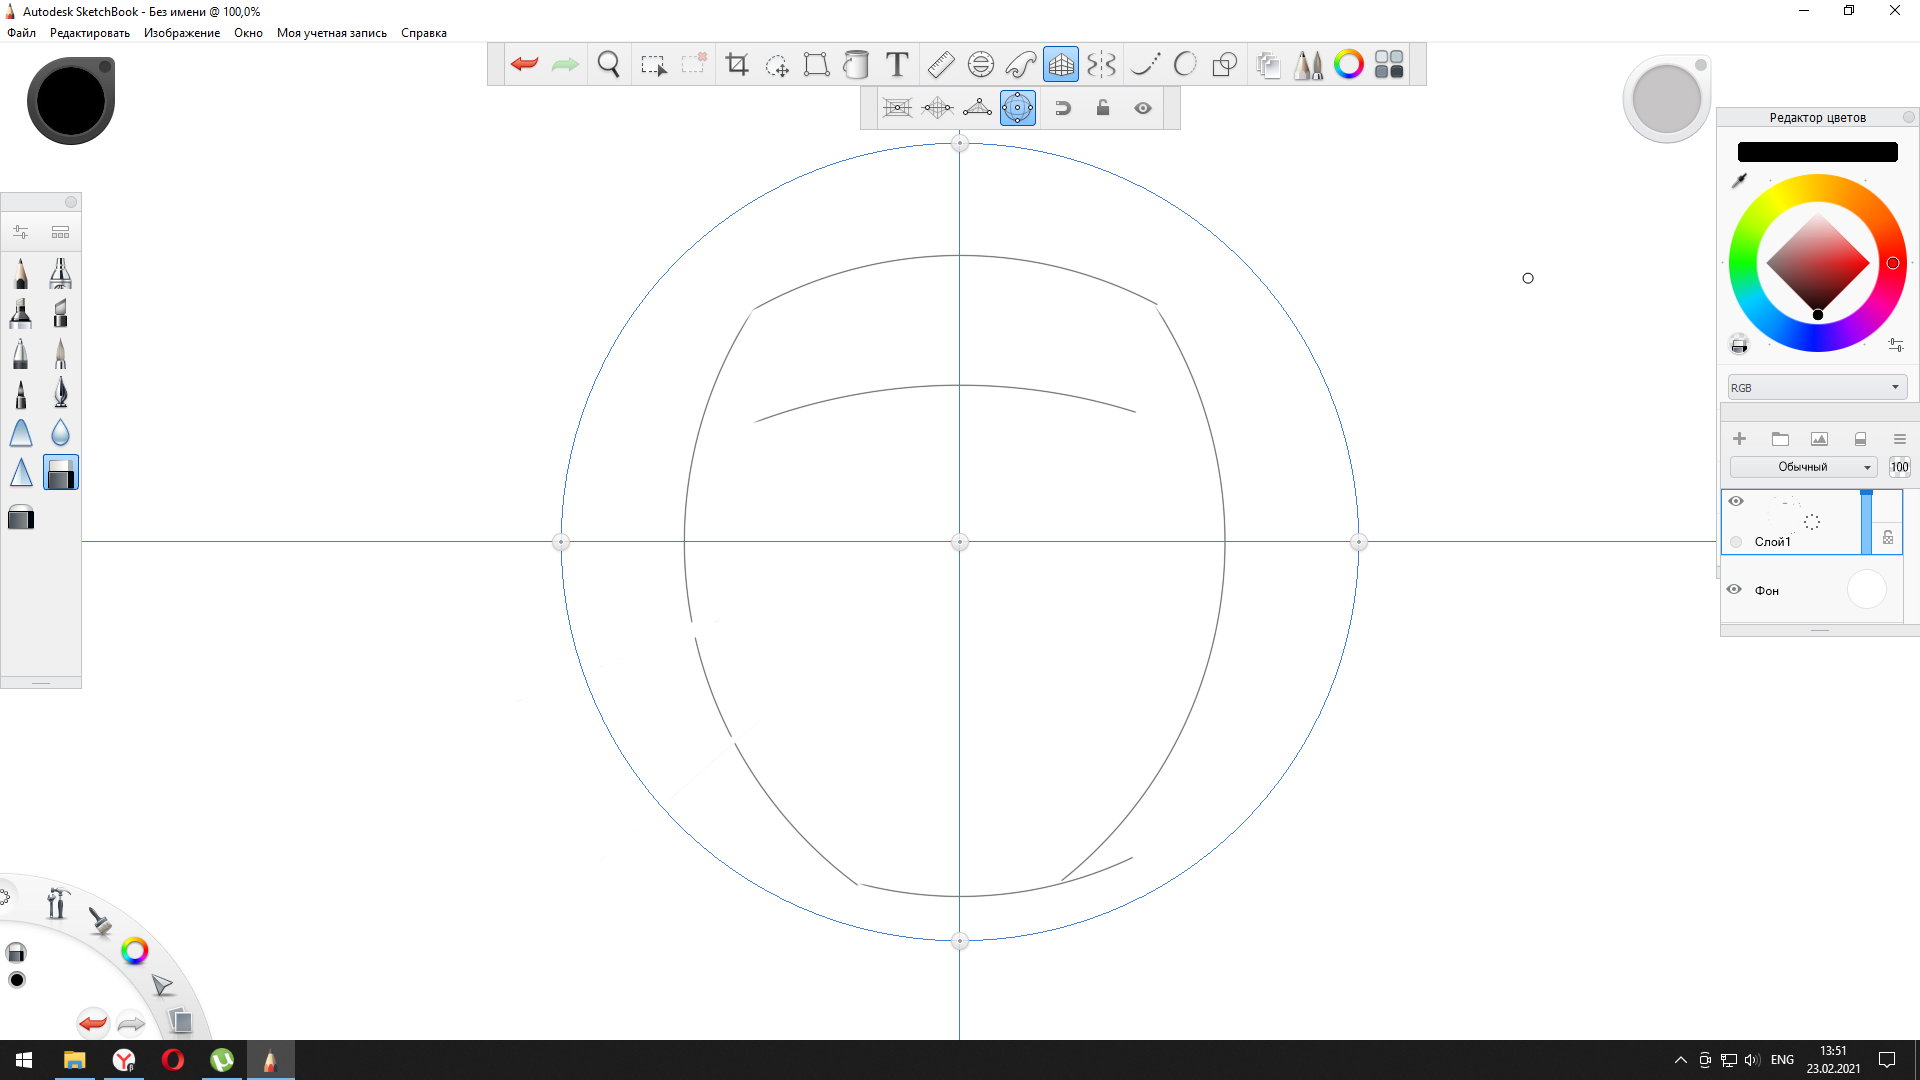This screenshot has width=1920, height=1080.
Task: Click the red Undo arrow in top toolbar
Action: (x=524, y=65)
